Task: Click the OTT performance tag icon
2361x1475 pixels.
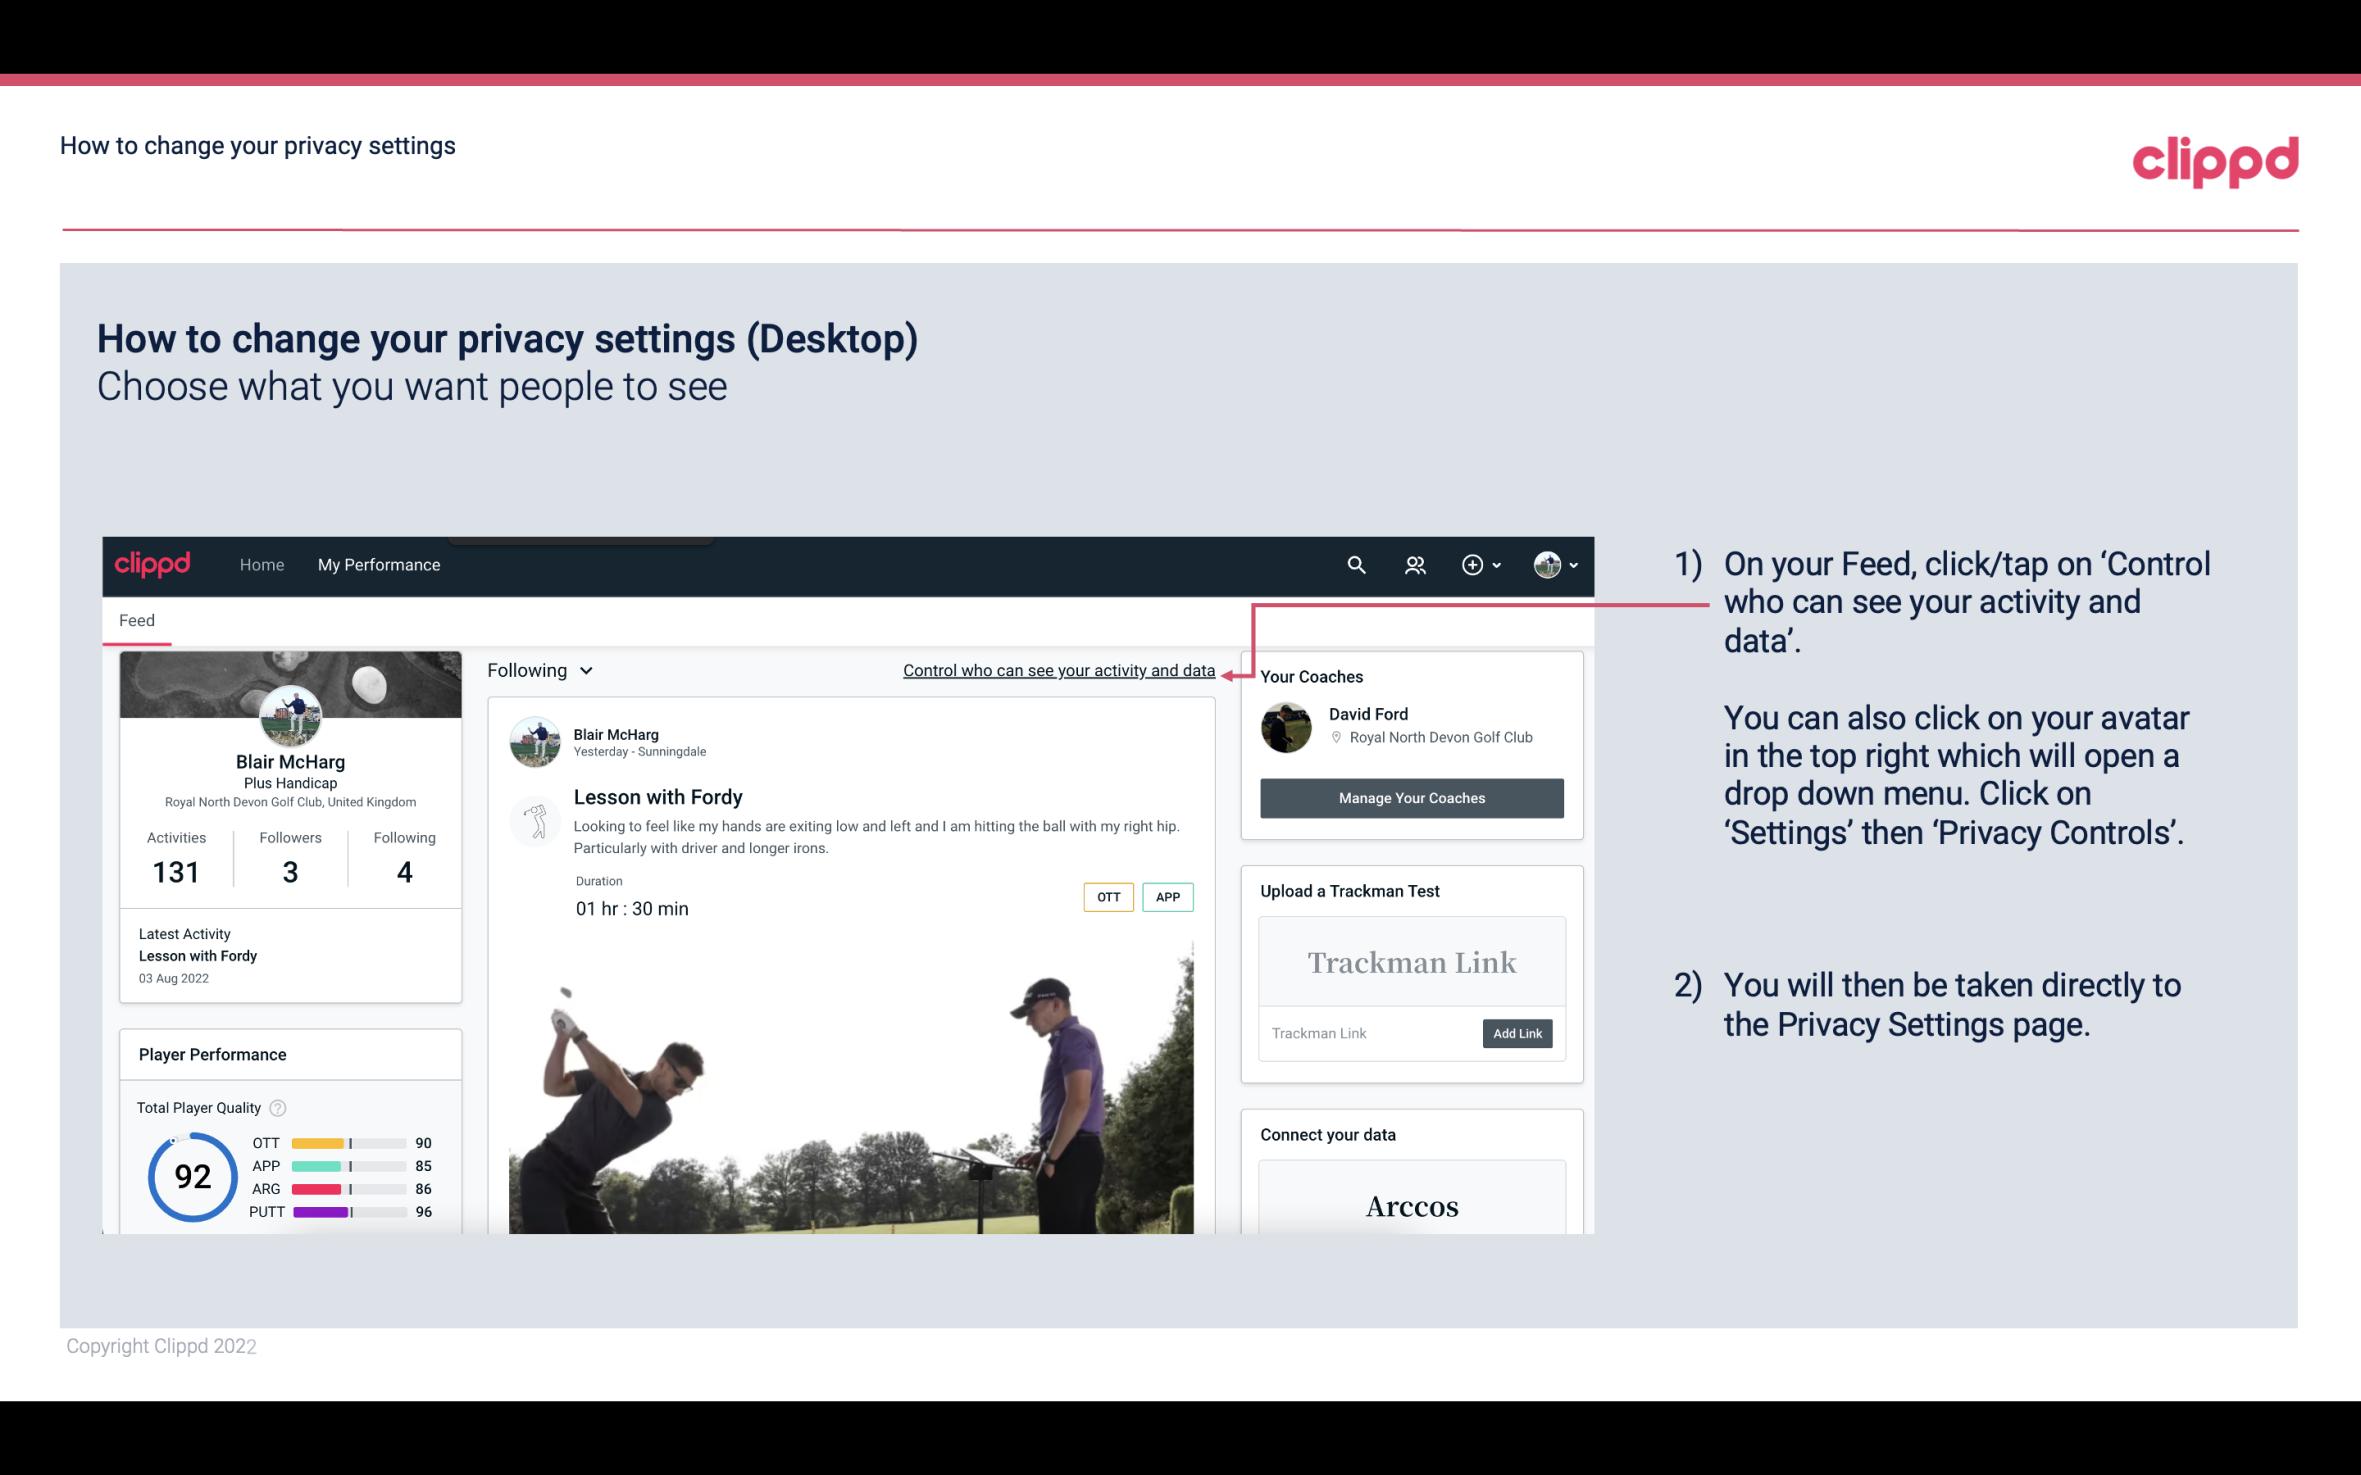Action: (1106, 897)
